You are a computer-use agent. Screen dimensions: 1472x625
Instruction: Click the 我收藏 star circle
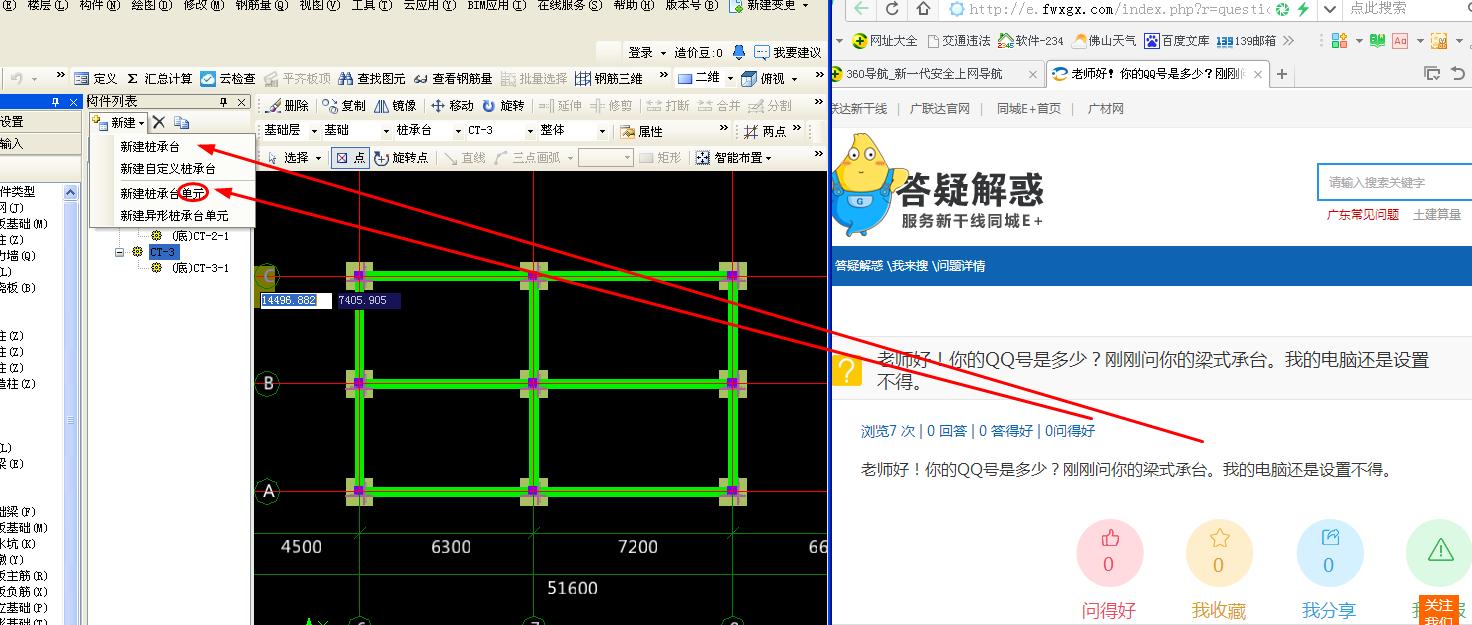click(1219, 553)
